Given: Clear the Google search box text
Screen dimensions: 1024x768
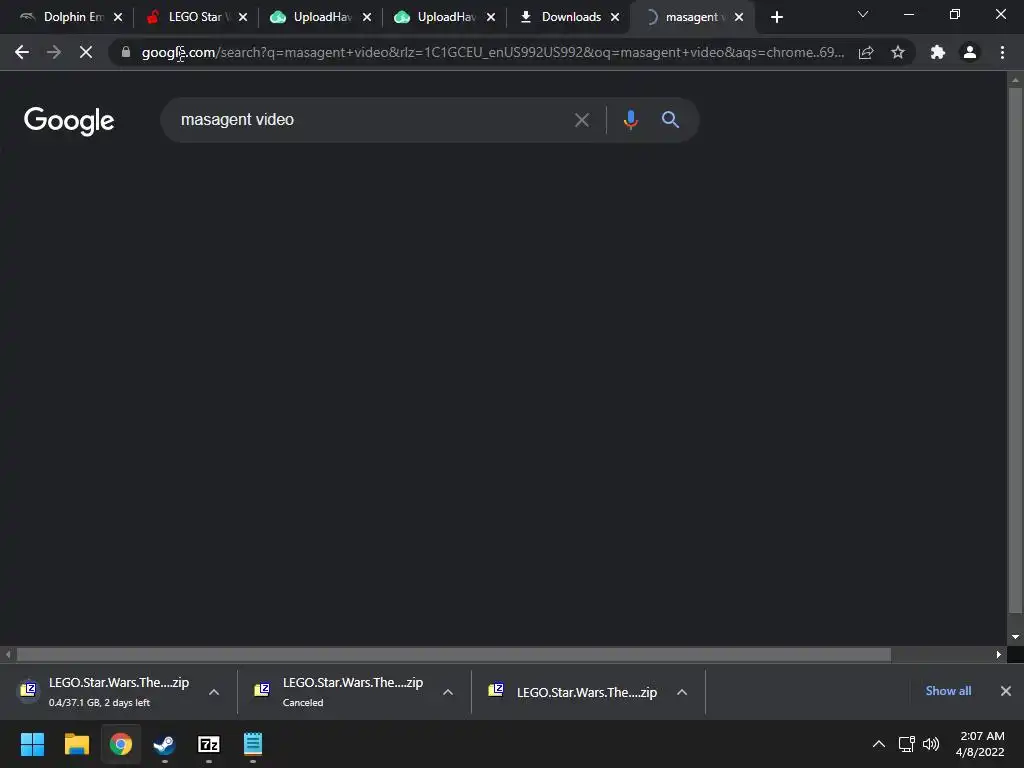Looking at the screenshot, I should (x=581, y=120).
